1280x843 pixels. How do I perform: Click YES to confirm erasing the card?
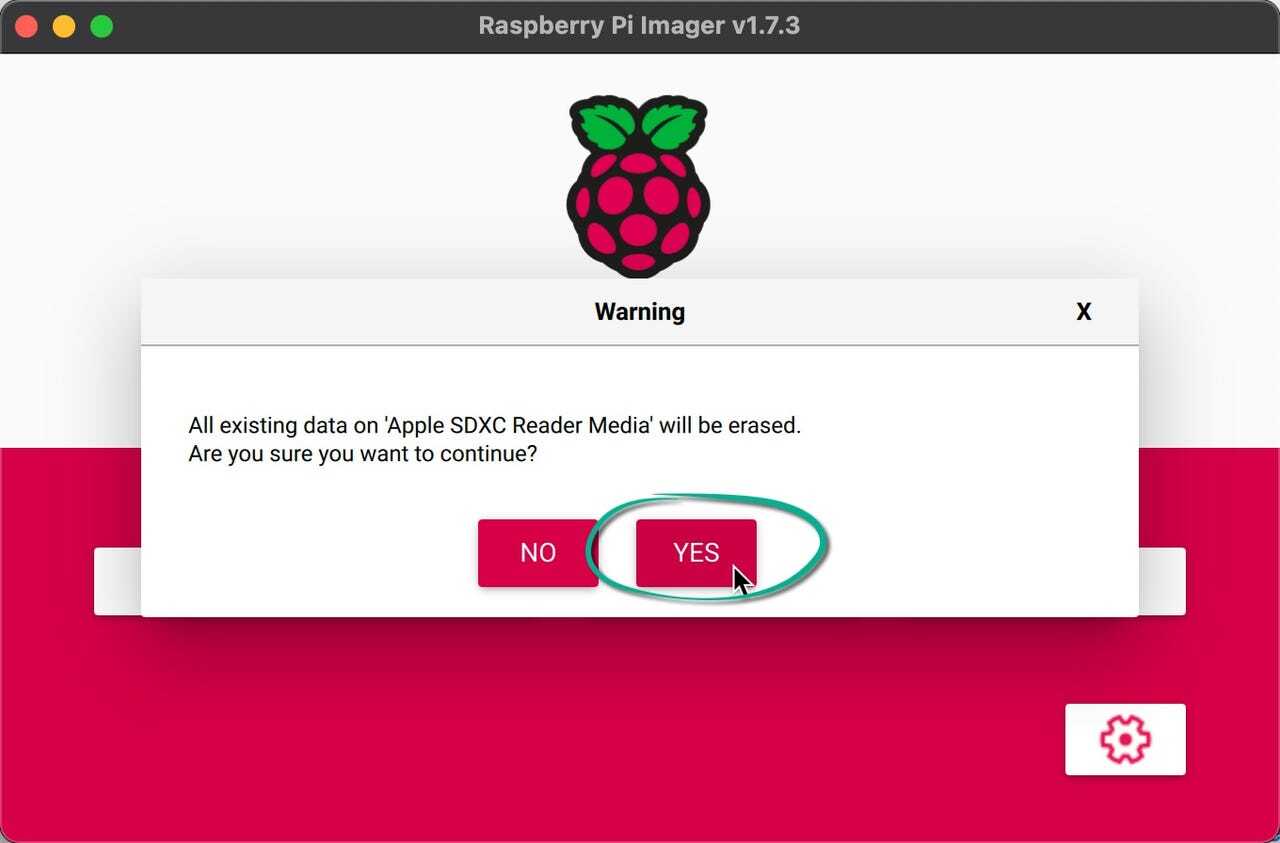click(x=696, y=553)
